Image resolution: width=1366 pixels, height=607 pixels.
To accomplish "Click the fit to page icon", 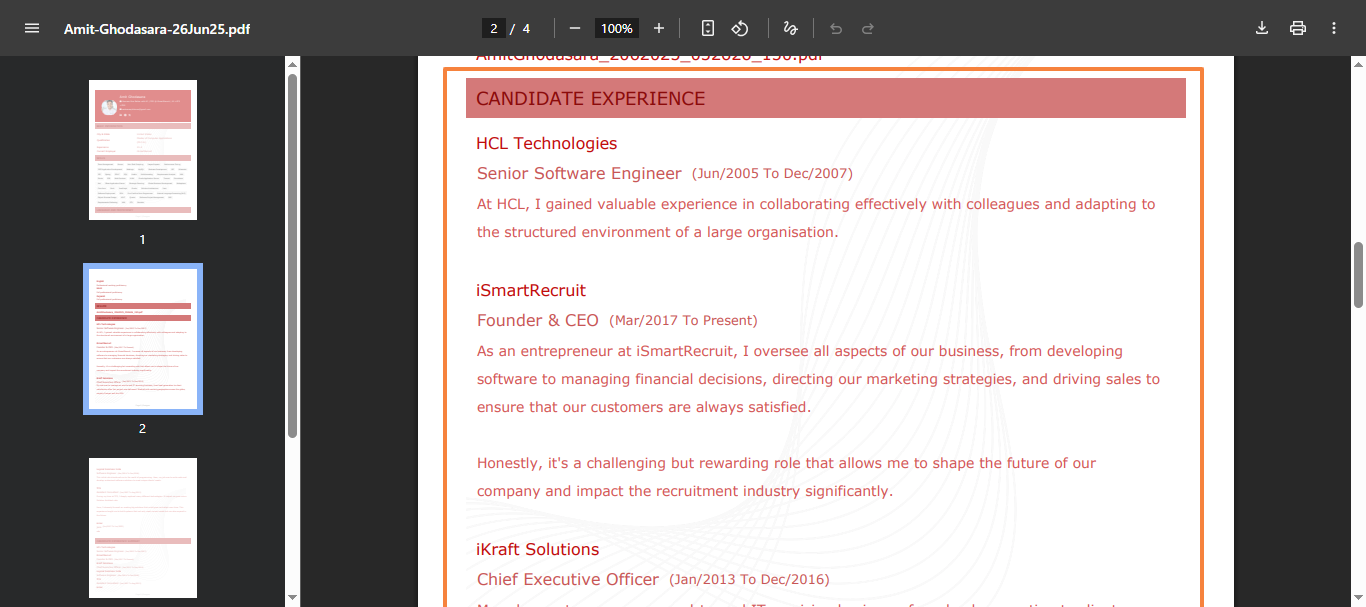I will click(x=708, y=28).
